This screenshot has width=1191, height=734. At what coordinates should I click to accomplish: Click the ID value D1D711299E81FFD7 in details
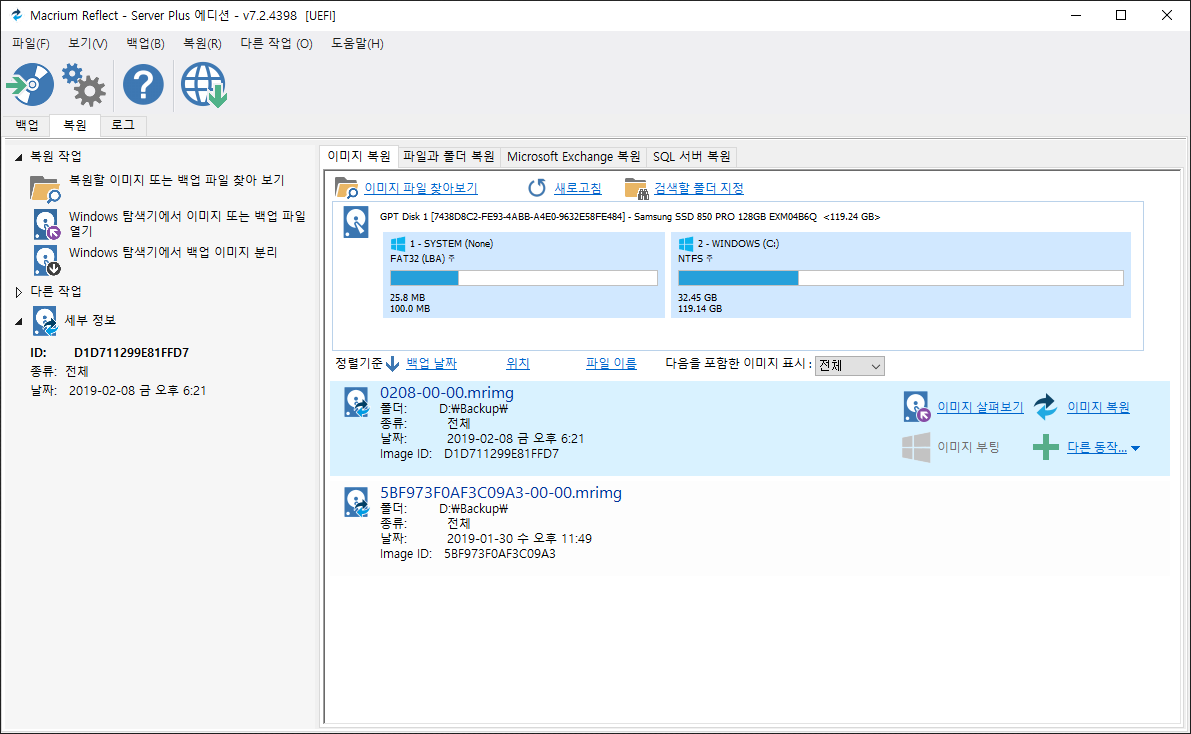[x=131, y=353]
